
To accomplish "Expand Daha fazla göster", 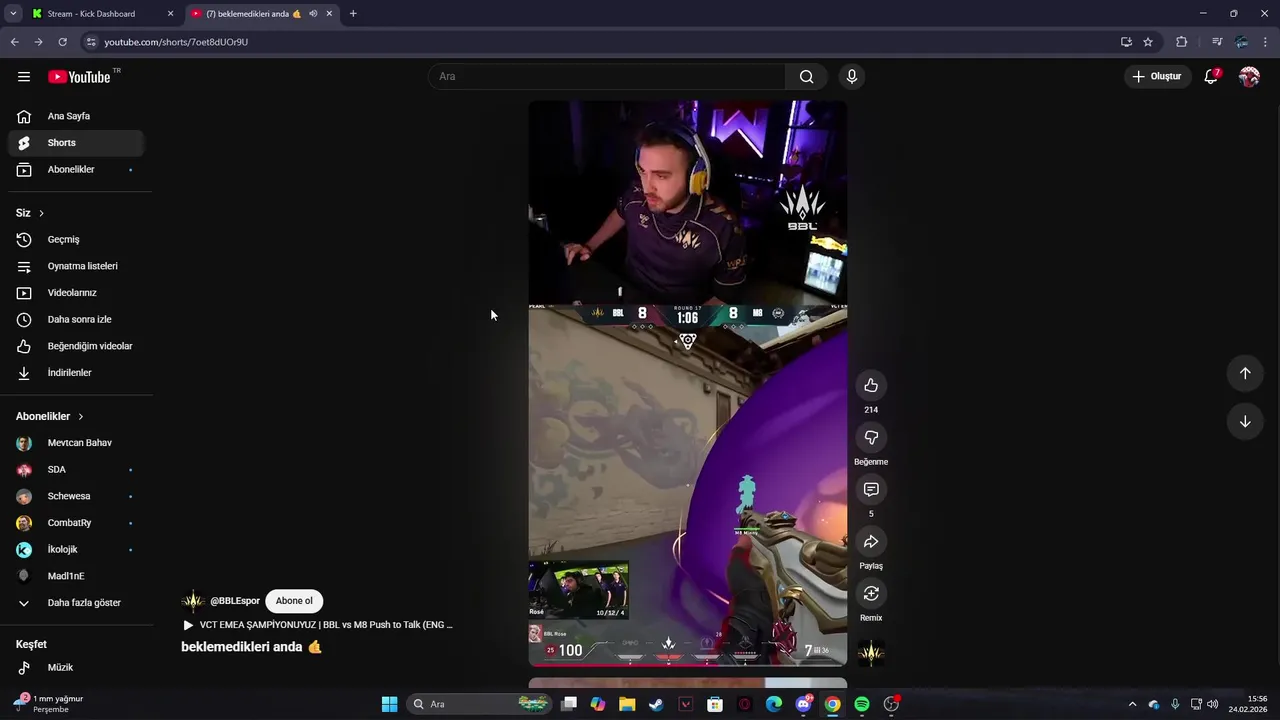I will (76, 603).
